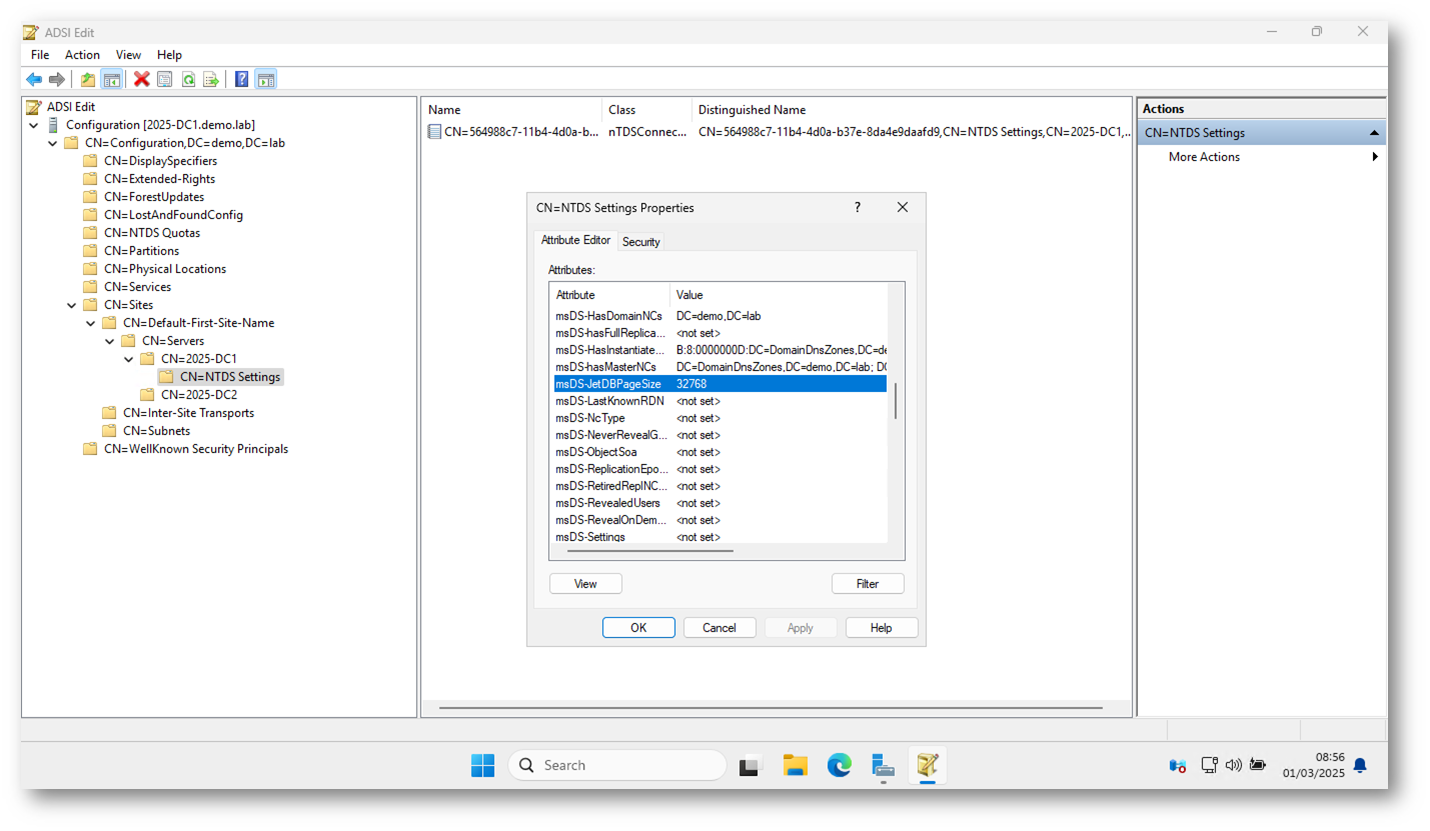Toggle the Show/Hide Action Pane icon
1430x831 pixels.
pos(266,80)
